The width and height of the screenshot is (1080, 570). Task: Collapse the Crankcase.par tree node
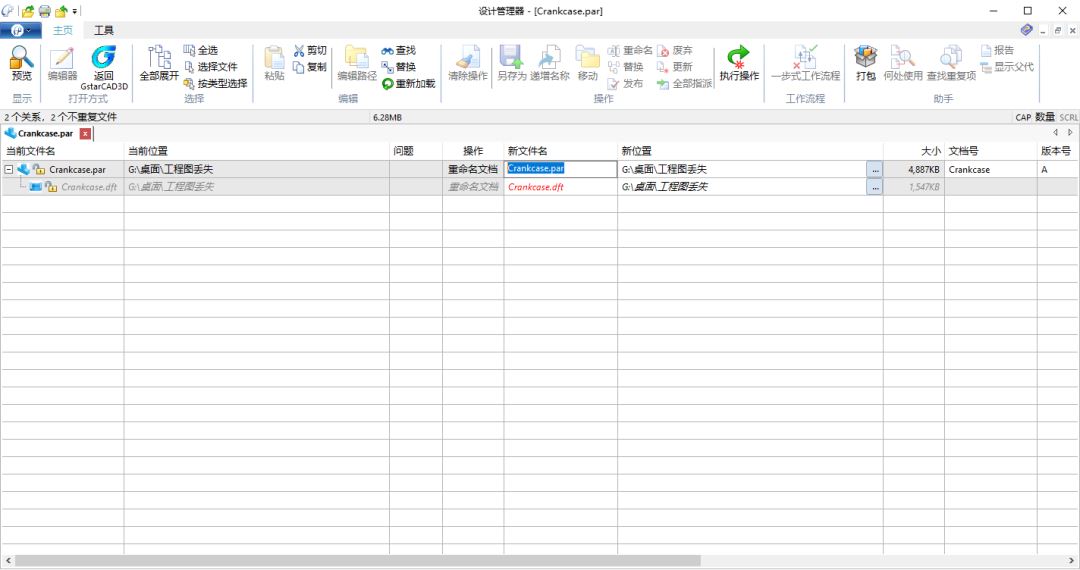[9, 170]
